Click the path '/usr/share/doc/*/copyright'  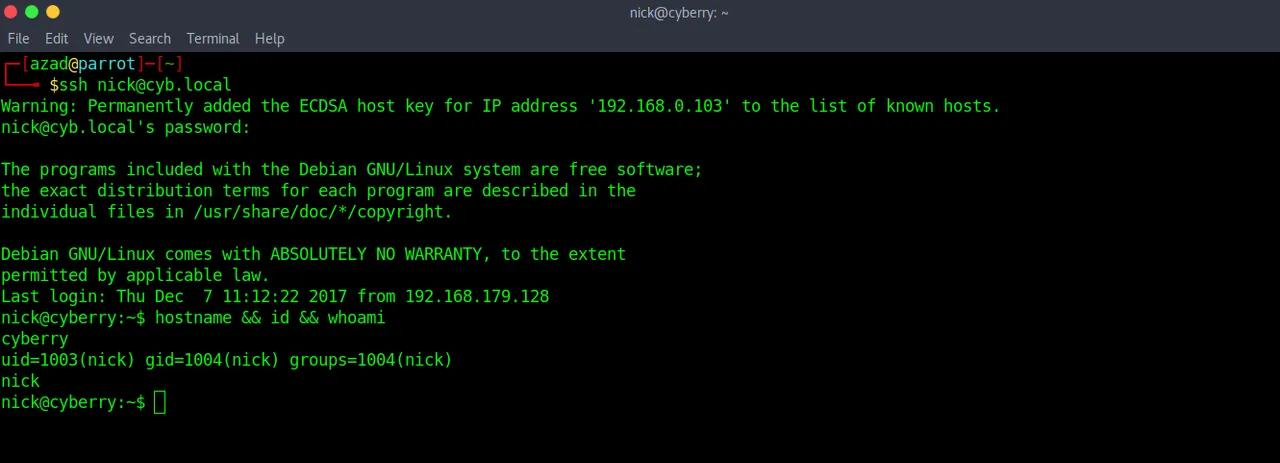(318, 211)
